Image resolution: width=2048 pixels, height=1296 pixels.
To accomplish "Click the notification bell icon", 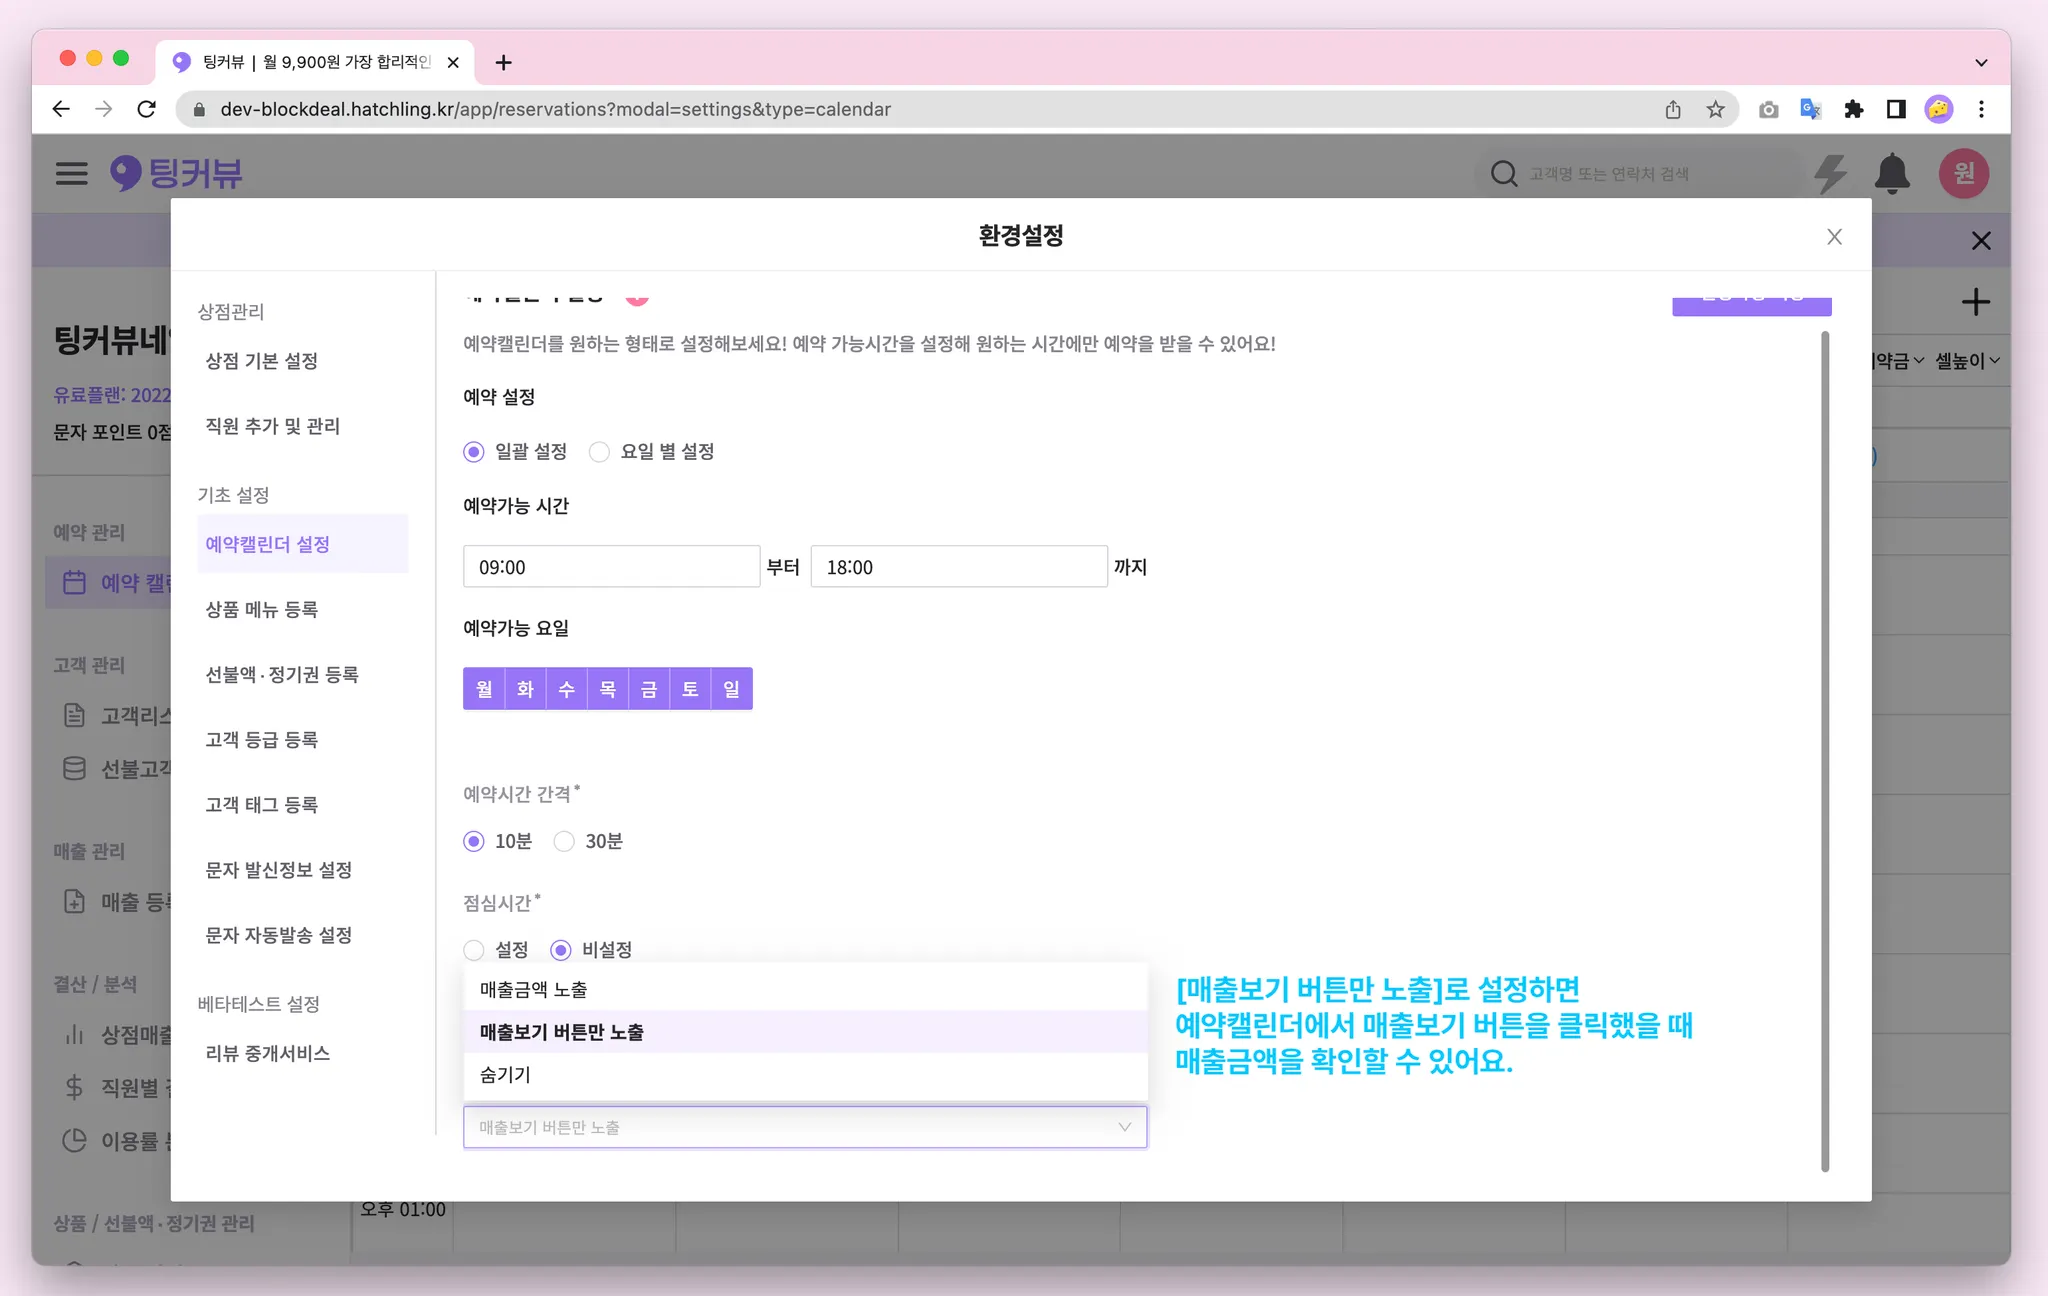I will (x=1891, y=174).
